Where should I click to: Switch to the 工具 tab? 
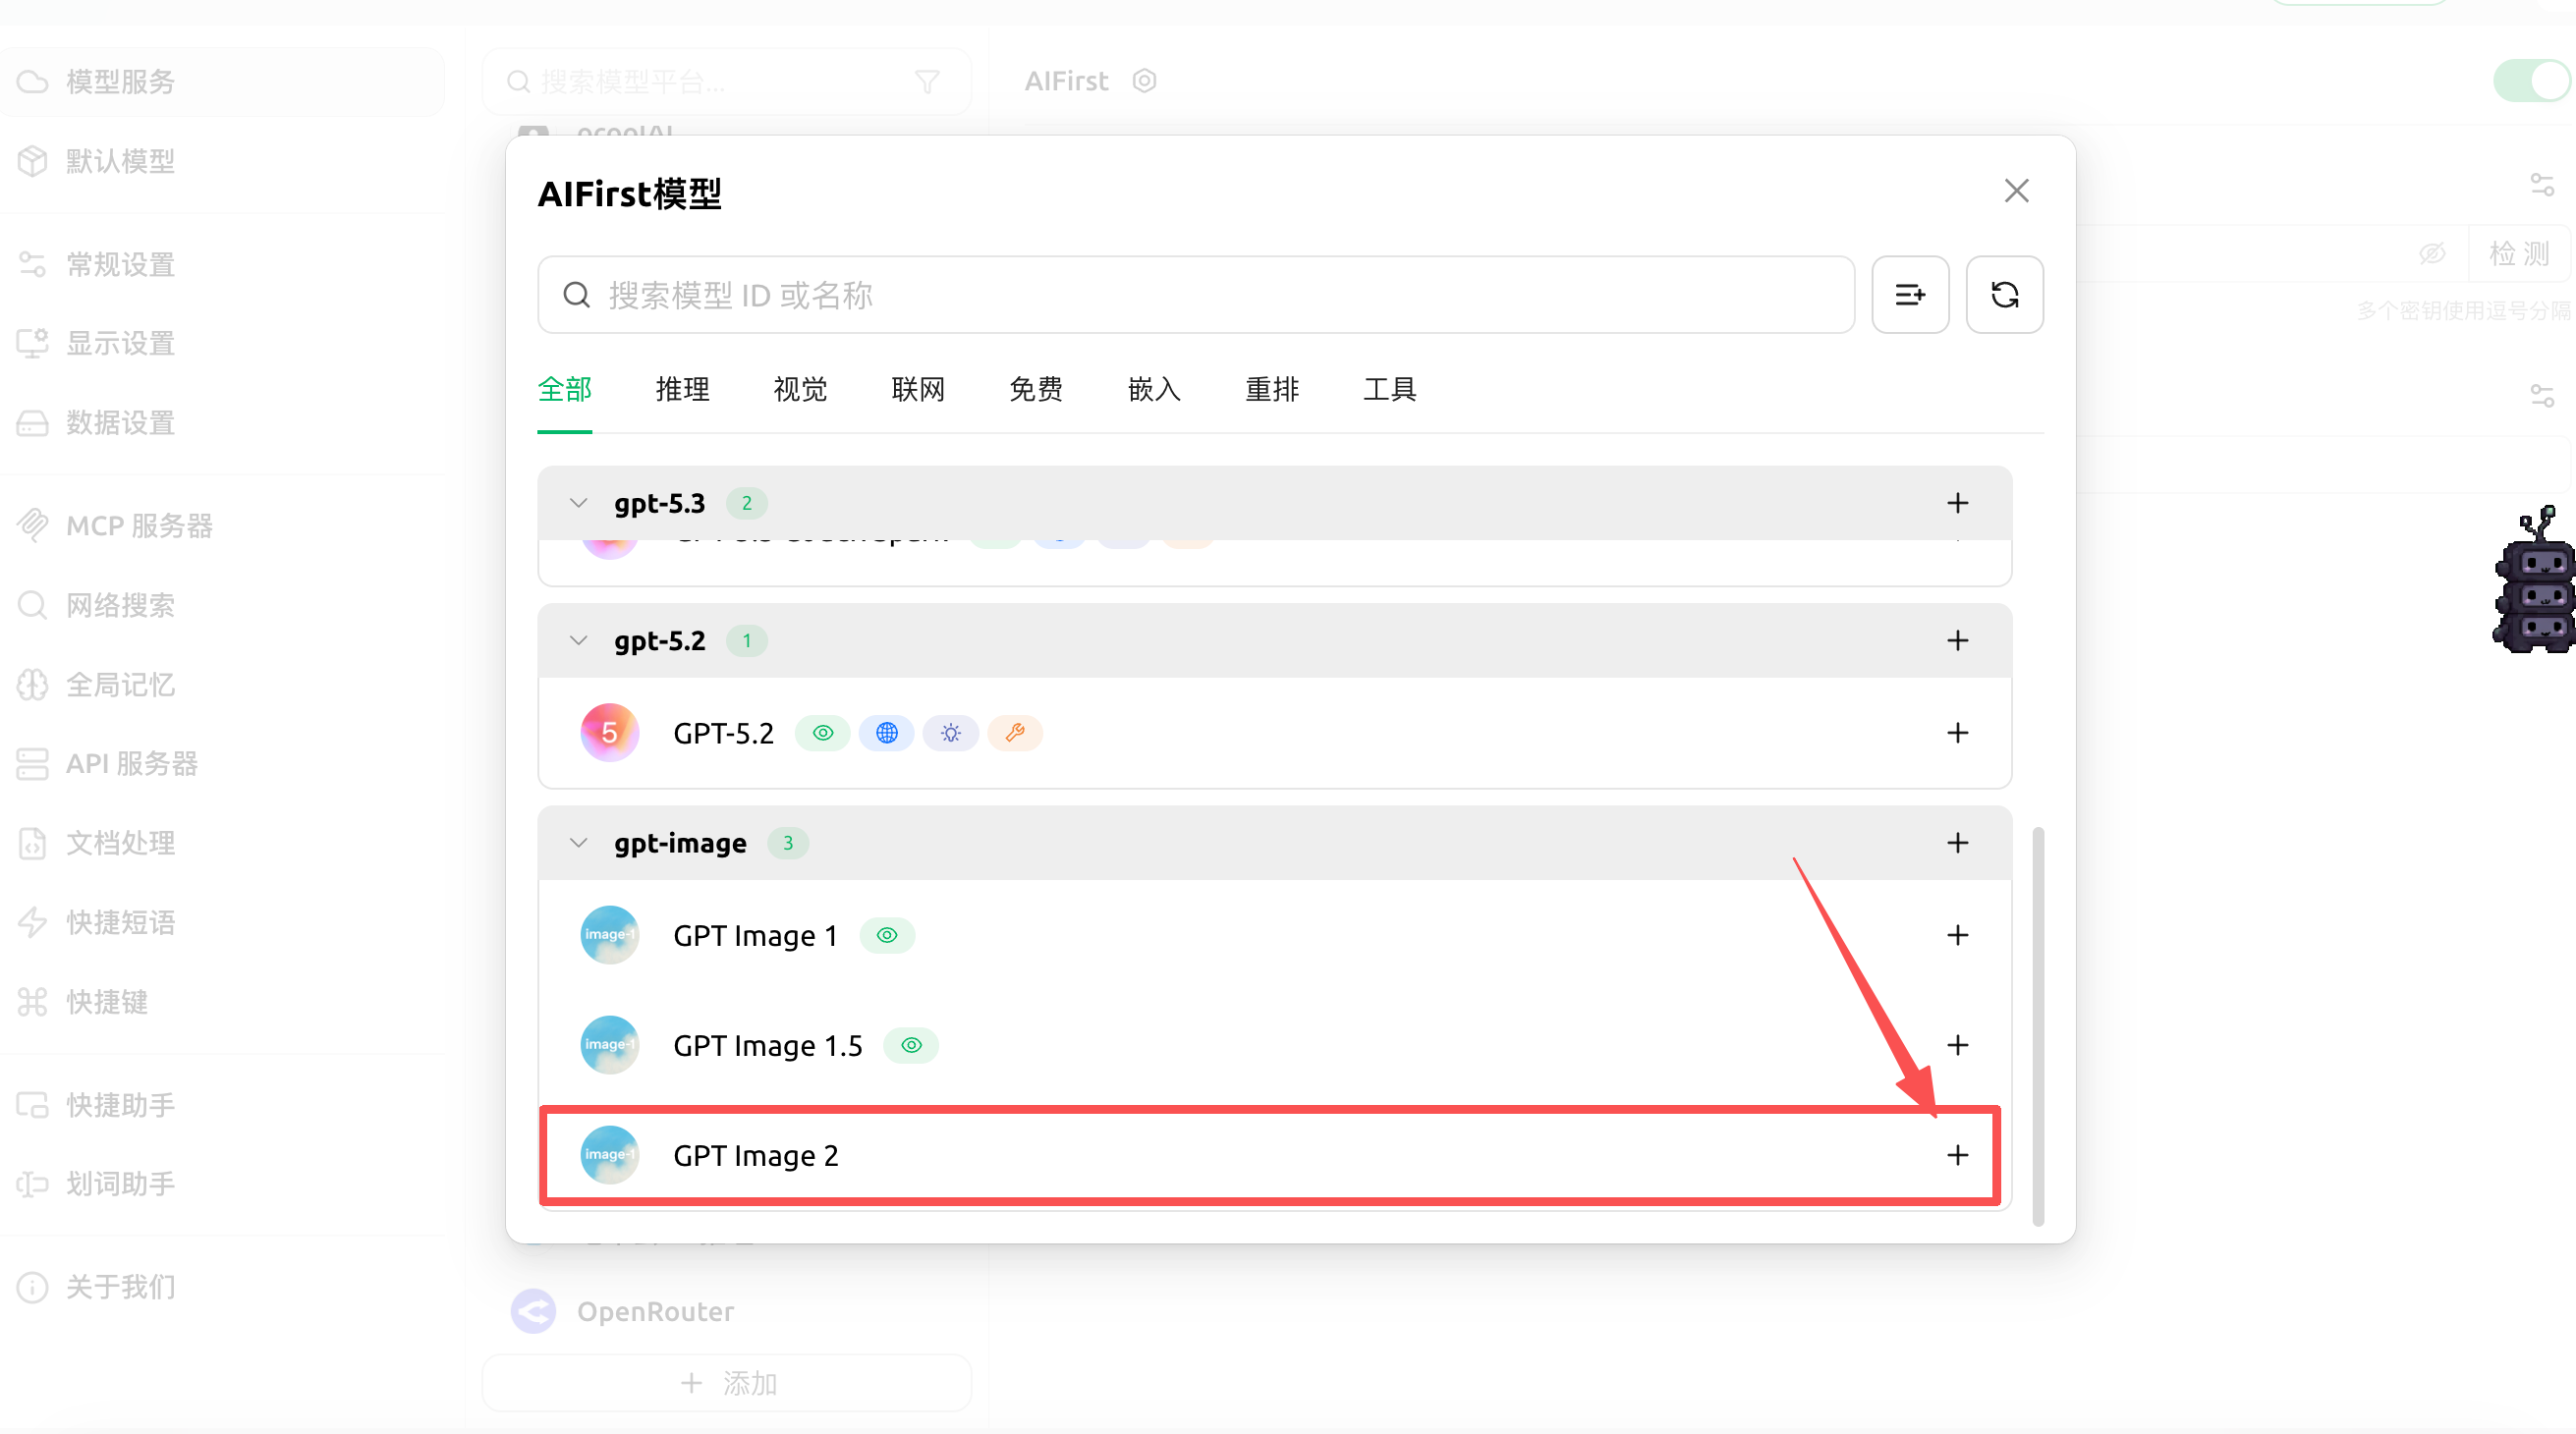coord(1391,390)
